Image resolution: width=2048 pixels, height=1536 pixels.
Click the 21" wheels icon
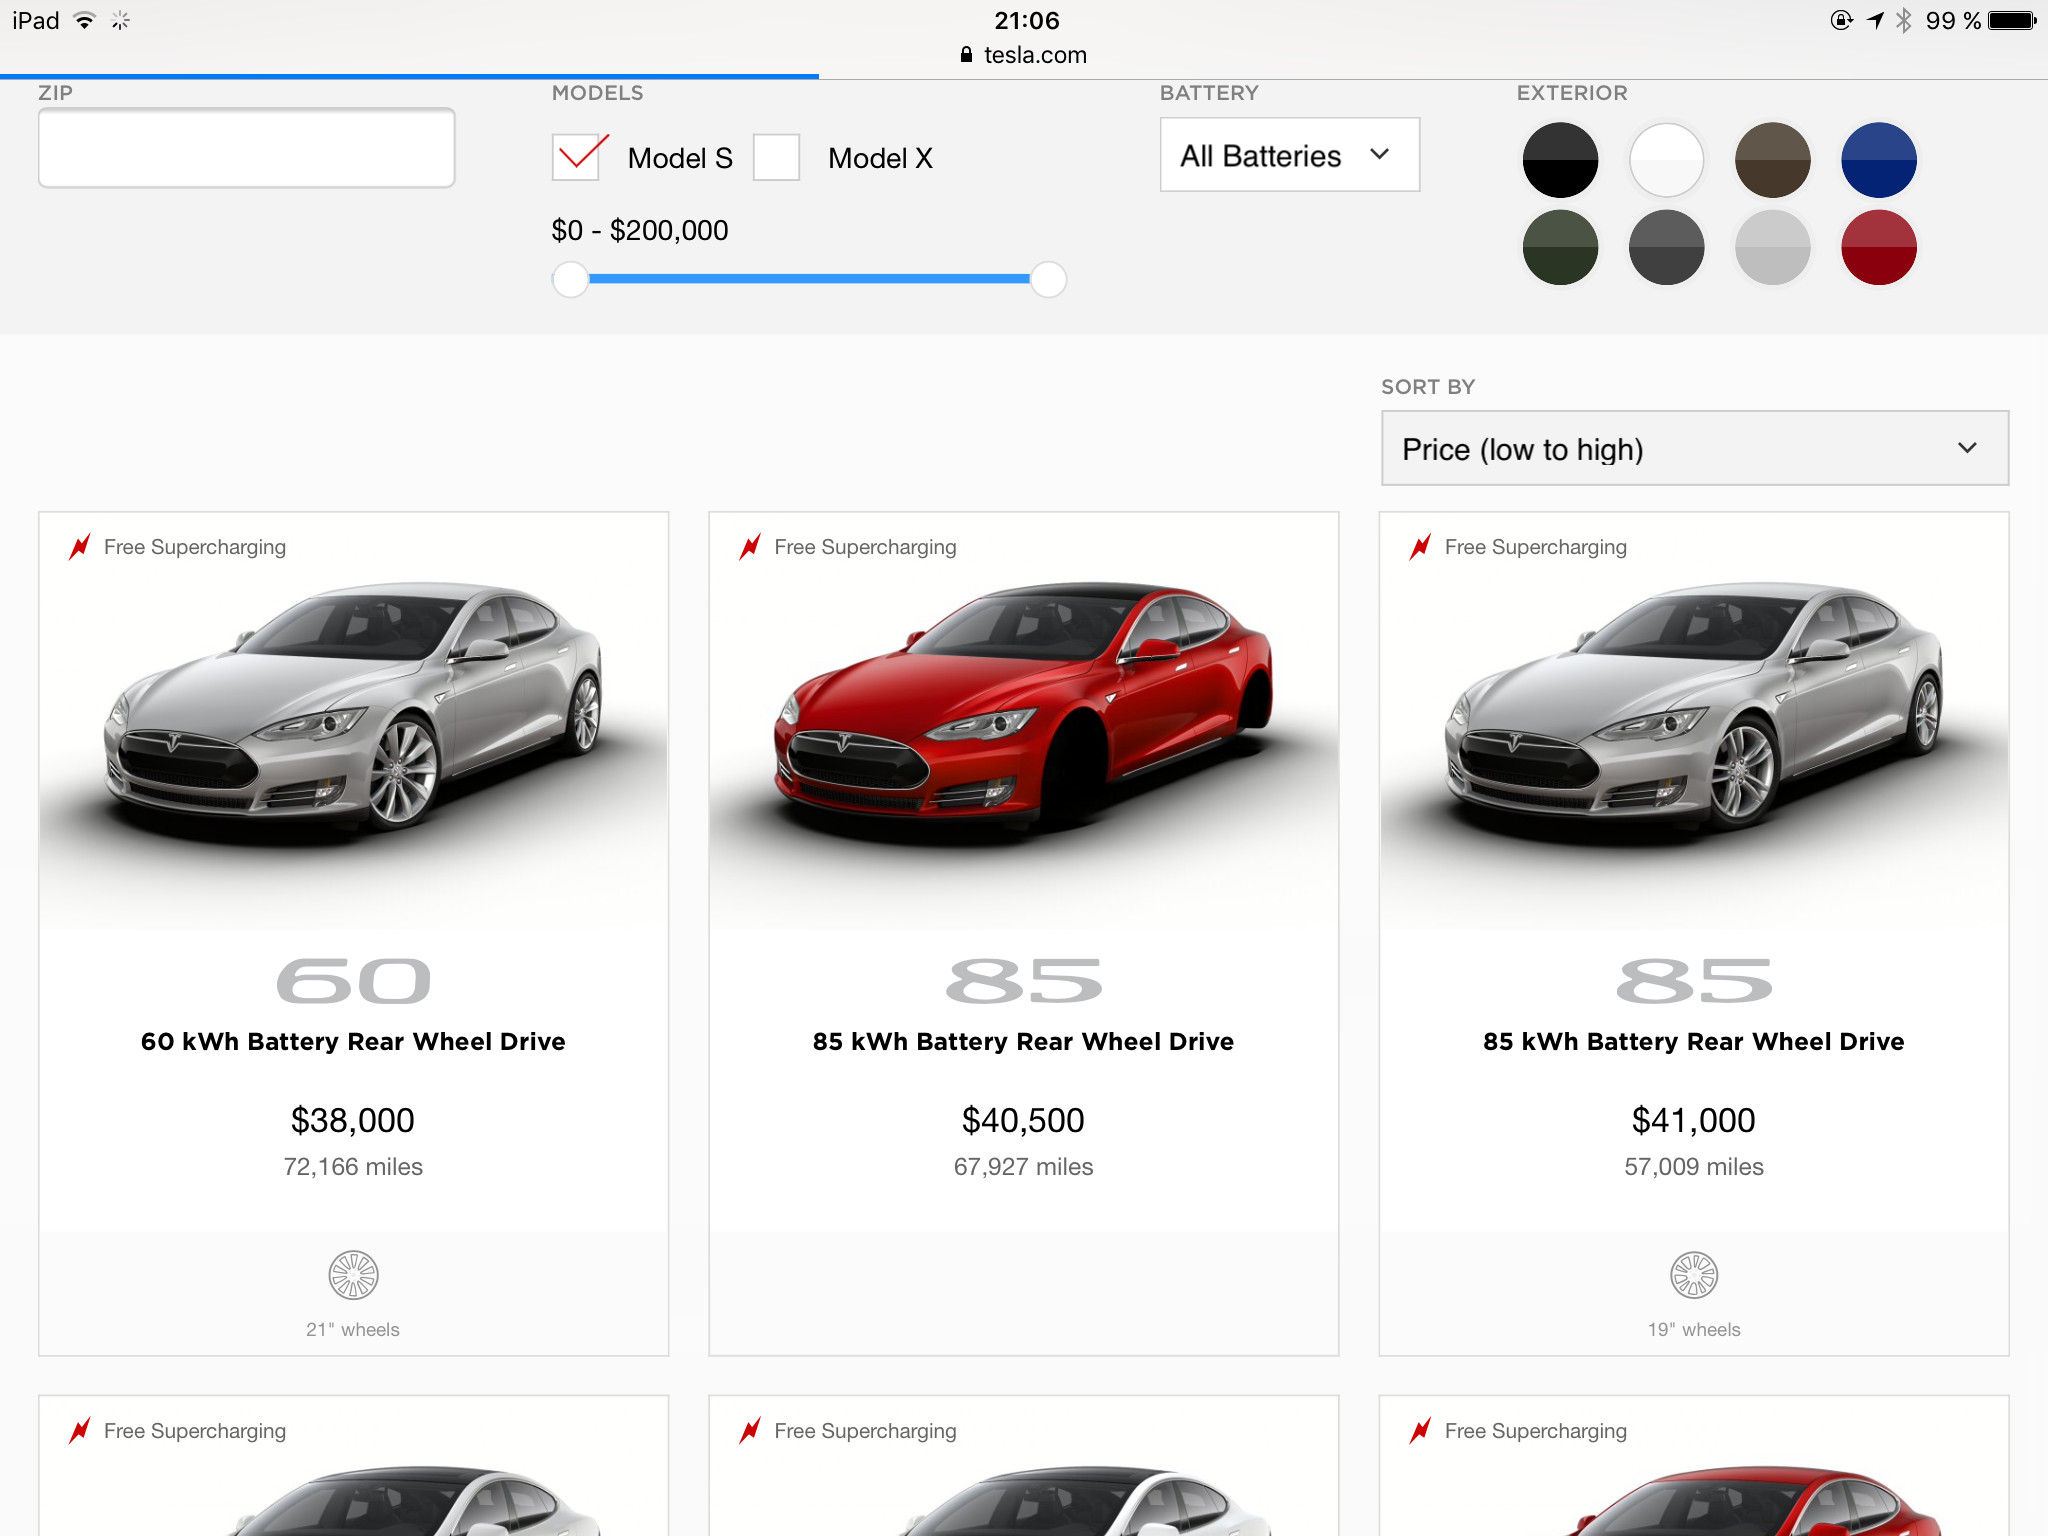click(x=353, y=1275)
